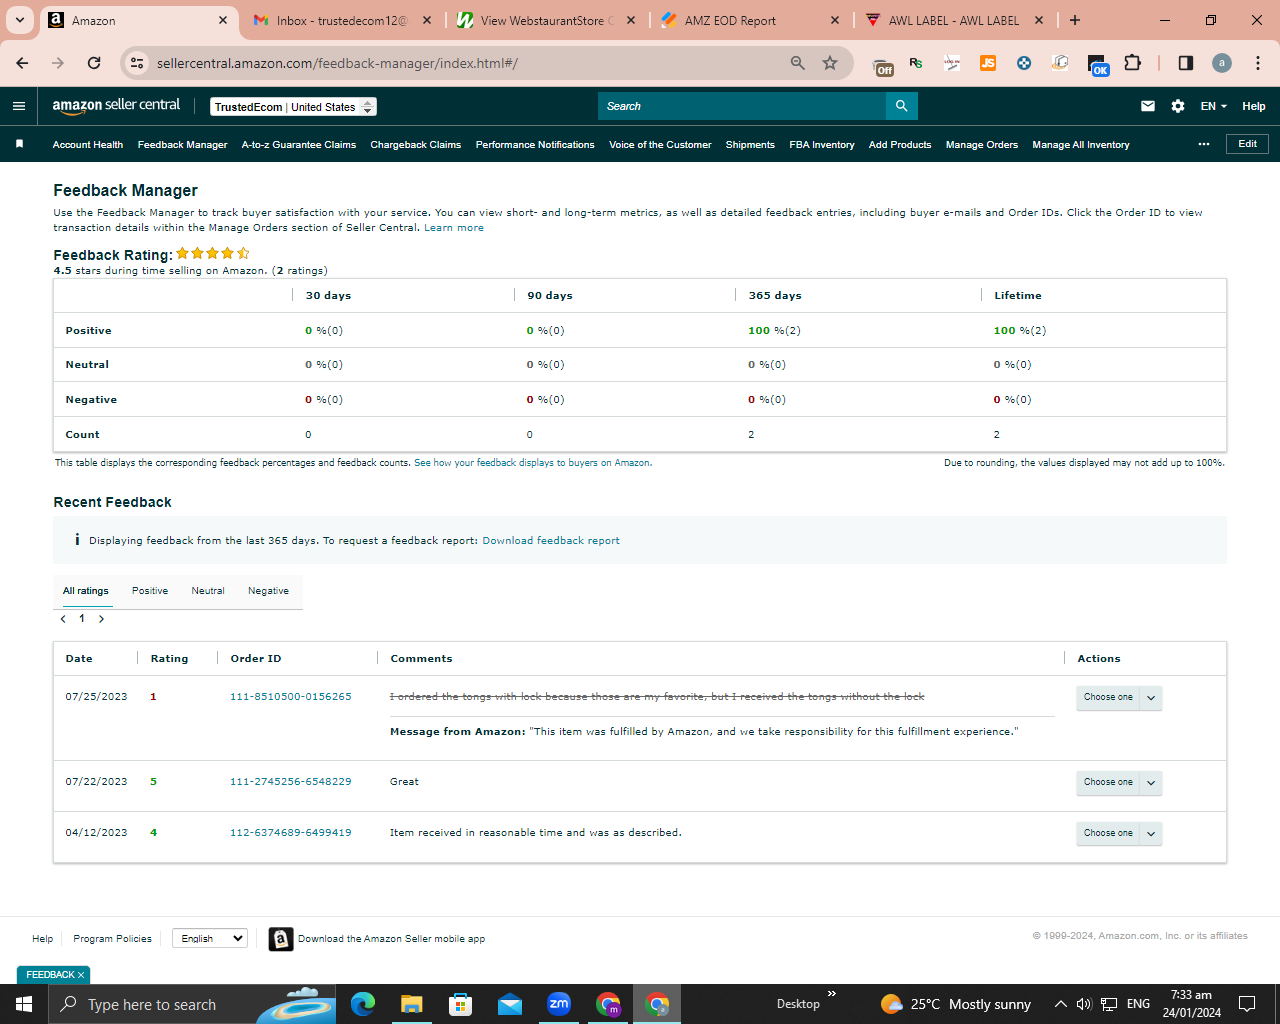Bookmark this page with the star icon
The height and width of the screenshot is (1024, 1280).
pos(830,63)
